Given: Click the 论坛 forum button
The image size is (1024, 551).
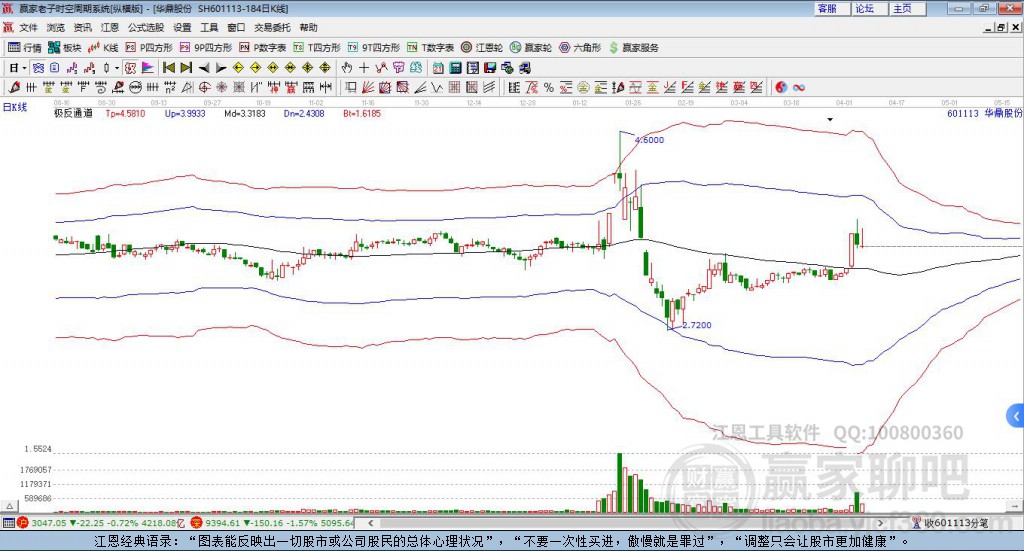Looking at the screenshot, I should [x=869, y=8].
